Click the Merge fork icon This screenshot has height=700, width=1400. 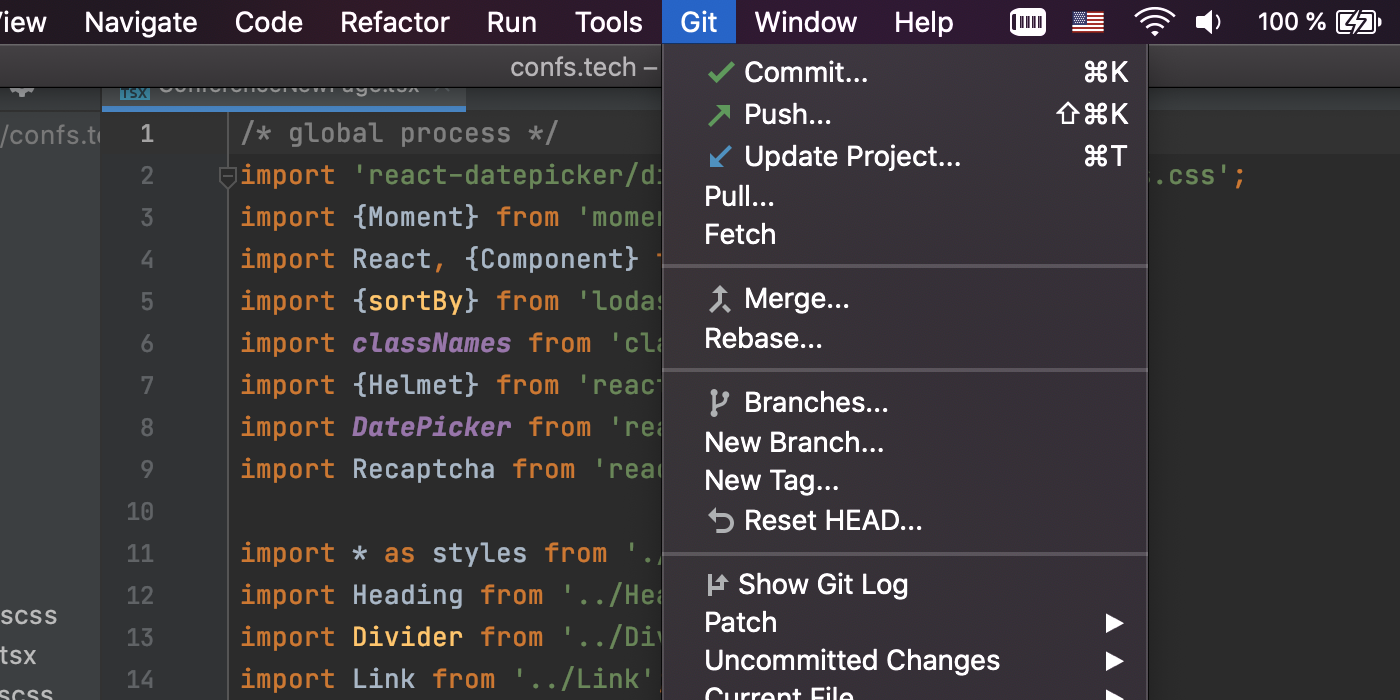pos(719,299)
